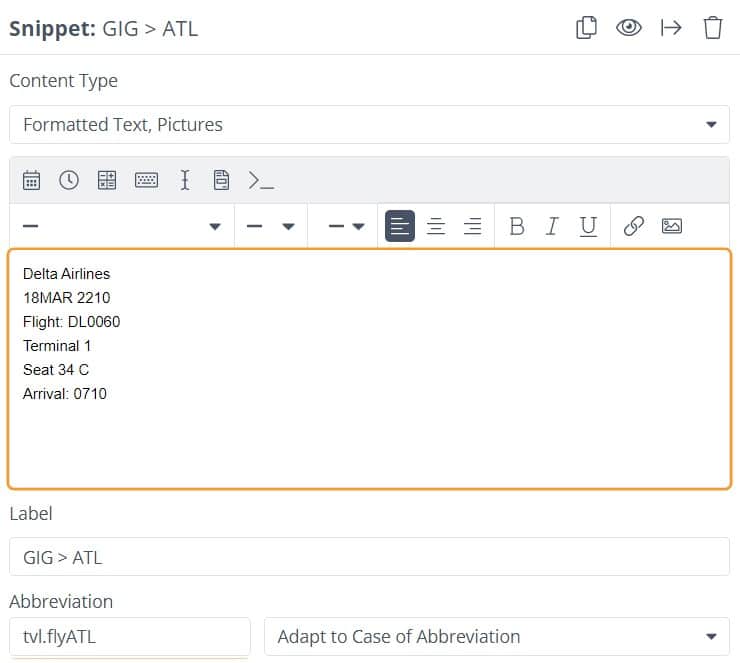Open 'Adapt to Case of Abbreviation' dropdown
This screenshot has height=663, width=740.
pos(497,637)
